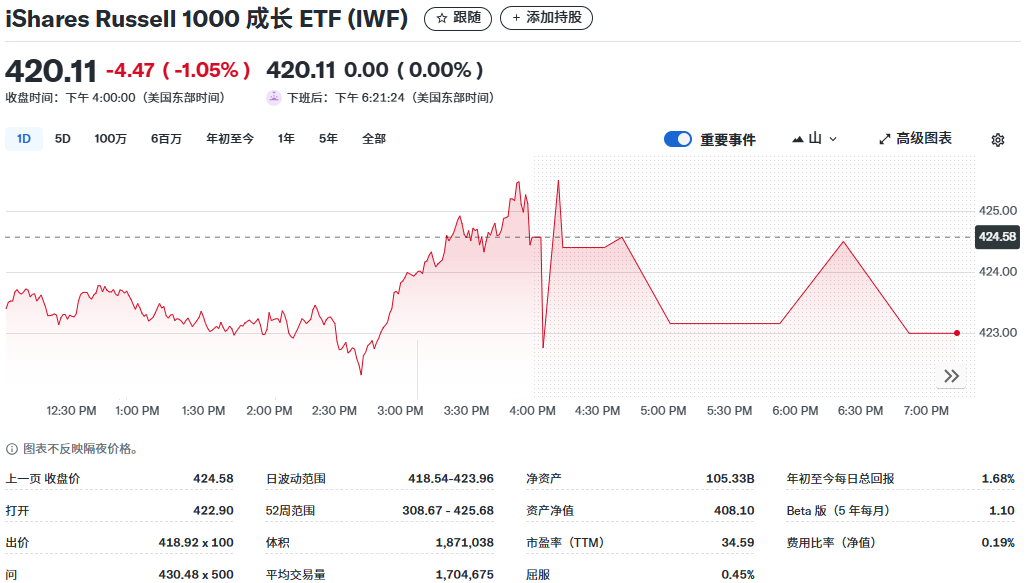The height and width of the screenshot is (583, 1027).
Task: Click the 424.00 y-axis label
Action: coord(998,272)
